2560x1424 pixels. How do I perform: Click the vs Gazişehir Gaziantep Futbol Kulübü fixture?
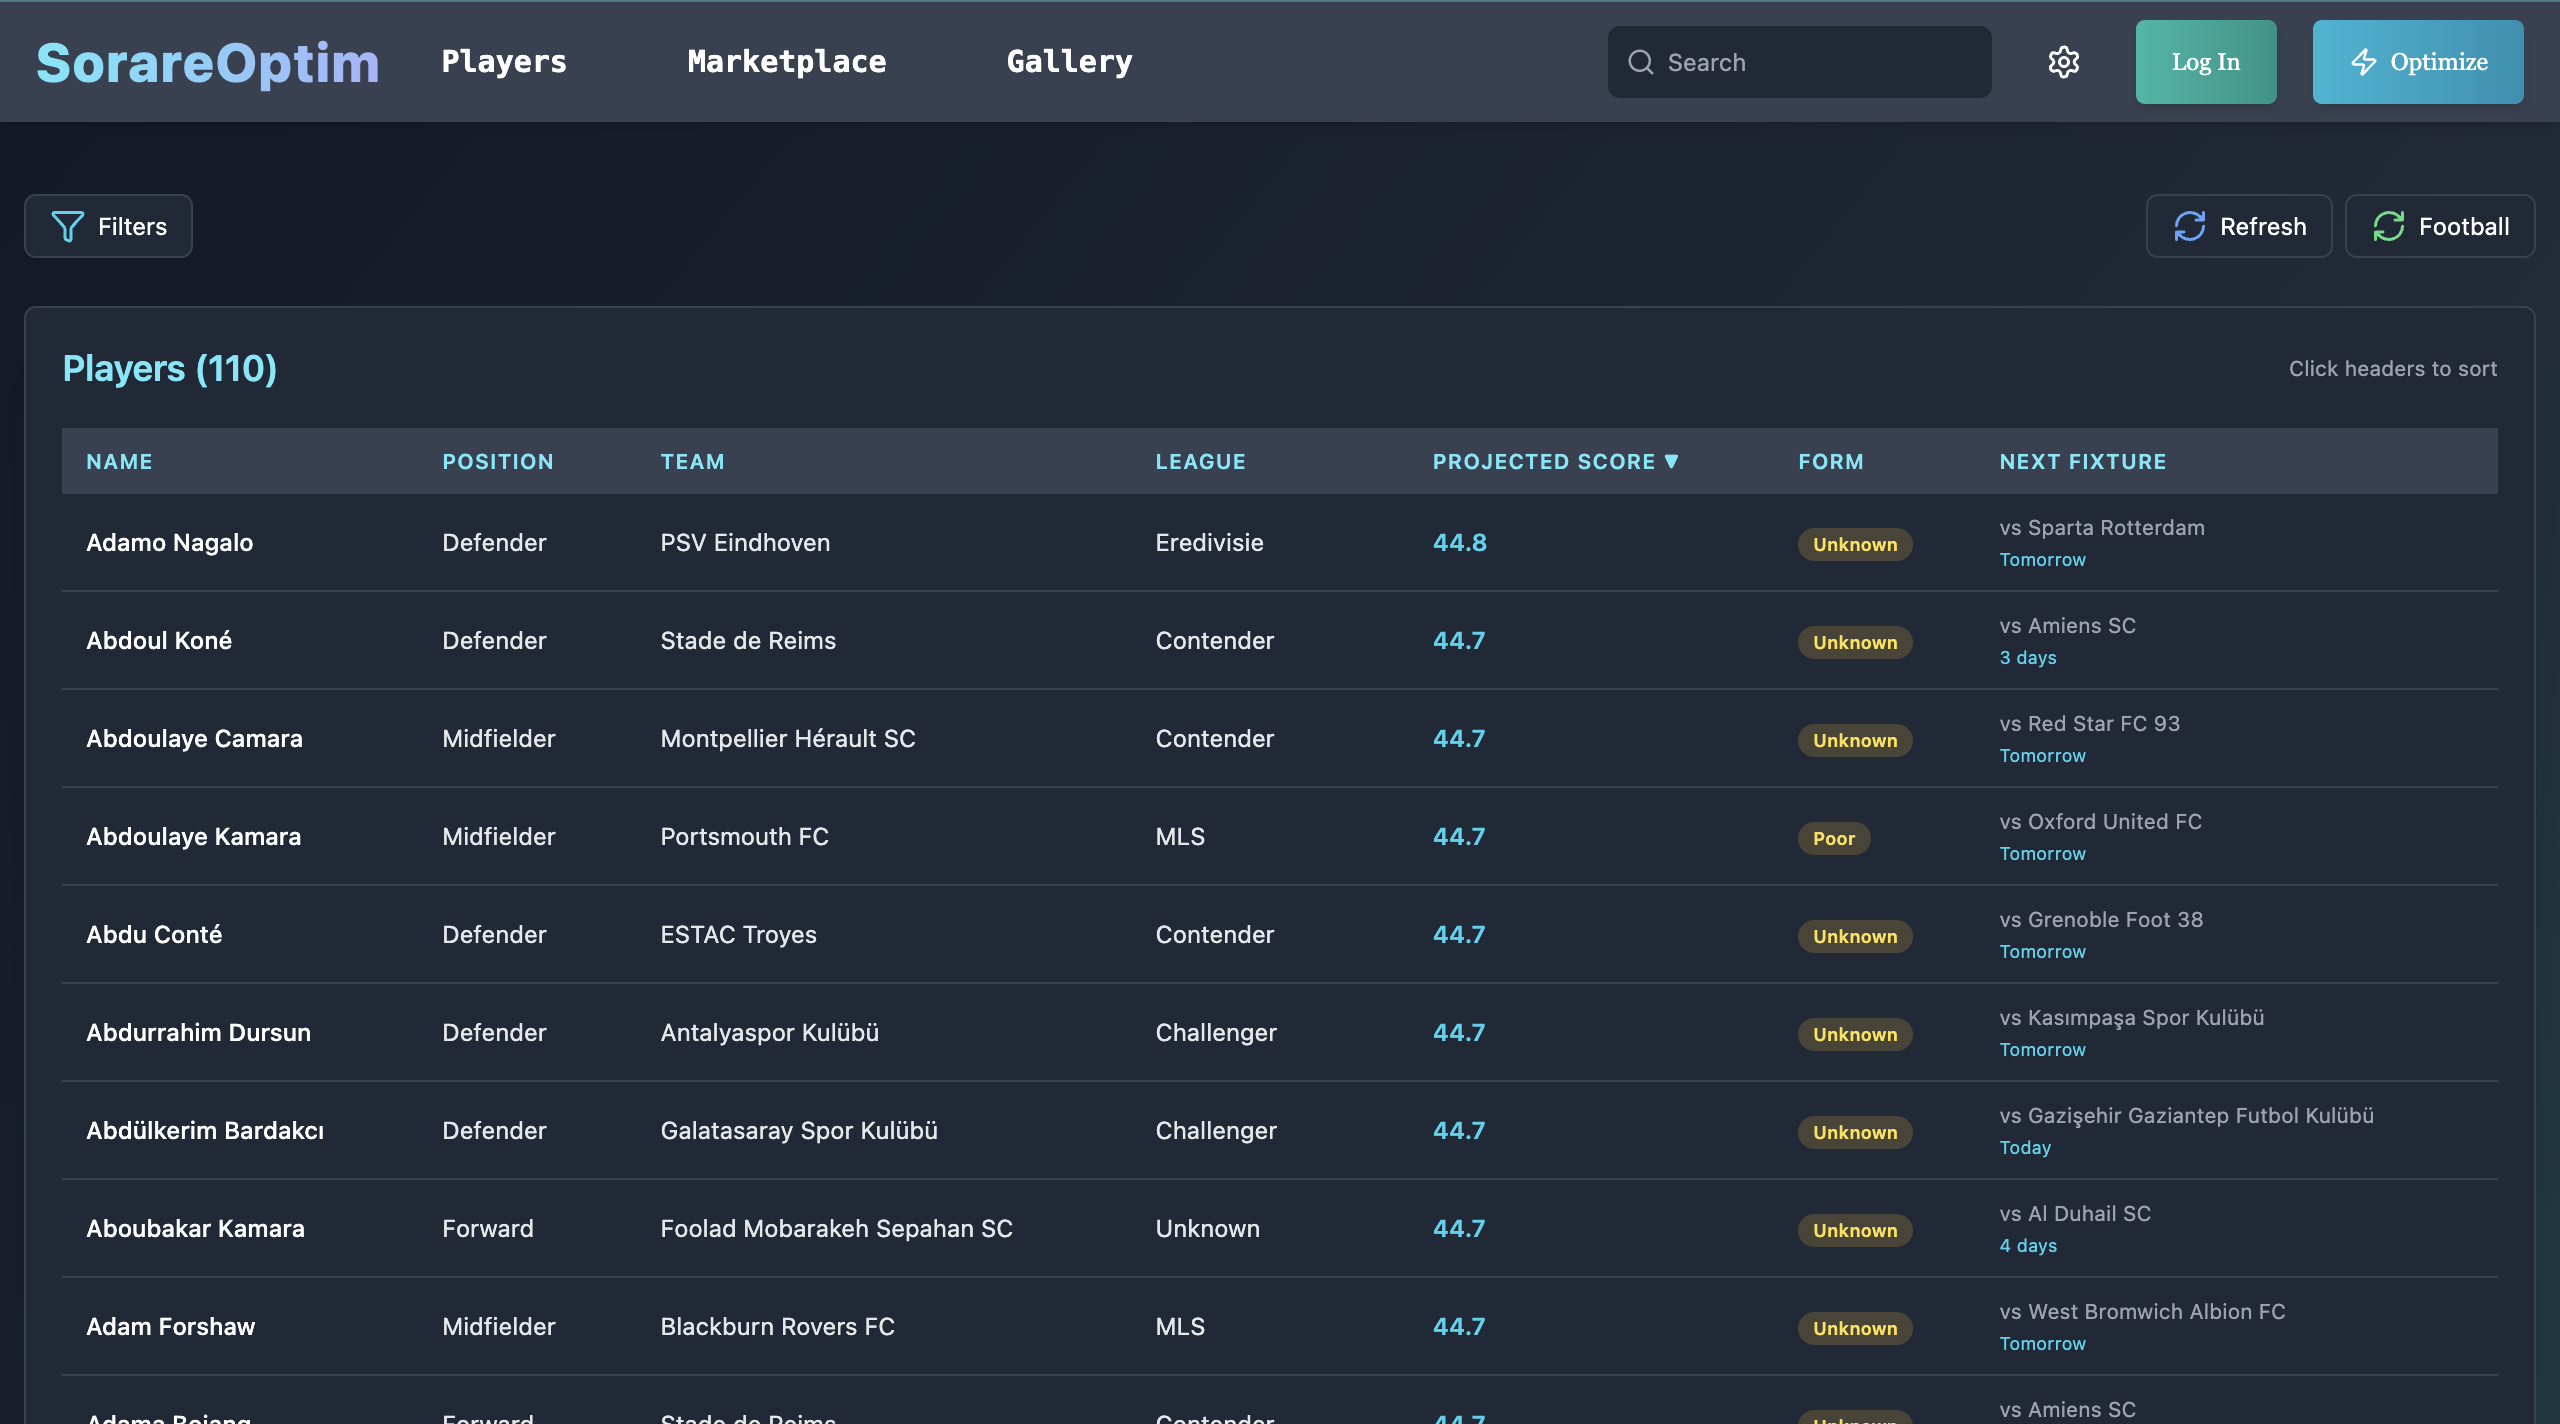click(2186, 1115)
